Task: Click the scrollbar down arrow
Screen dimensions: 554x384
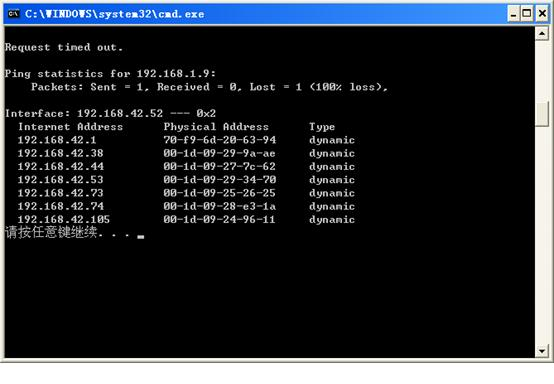Action: coord(542,351)
